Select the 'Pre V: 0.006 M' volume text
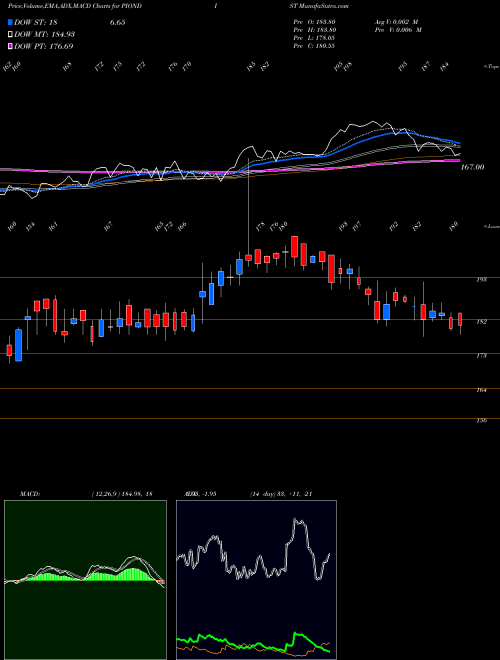 tap(398, 30)
